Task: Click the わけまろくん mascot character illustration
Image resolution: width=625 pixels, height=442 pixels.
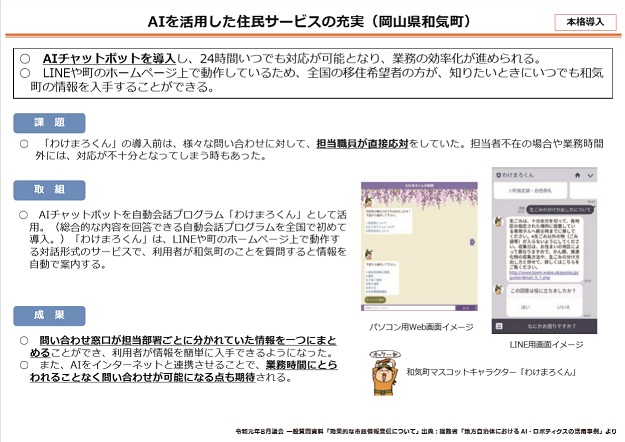Action: click(x=385, y=372)
